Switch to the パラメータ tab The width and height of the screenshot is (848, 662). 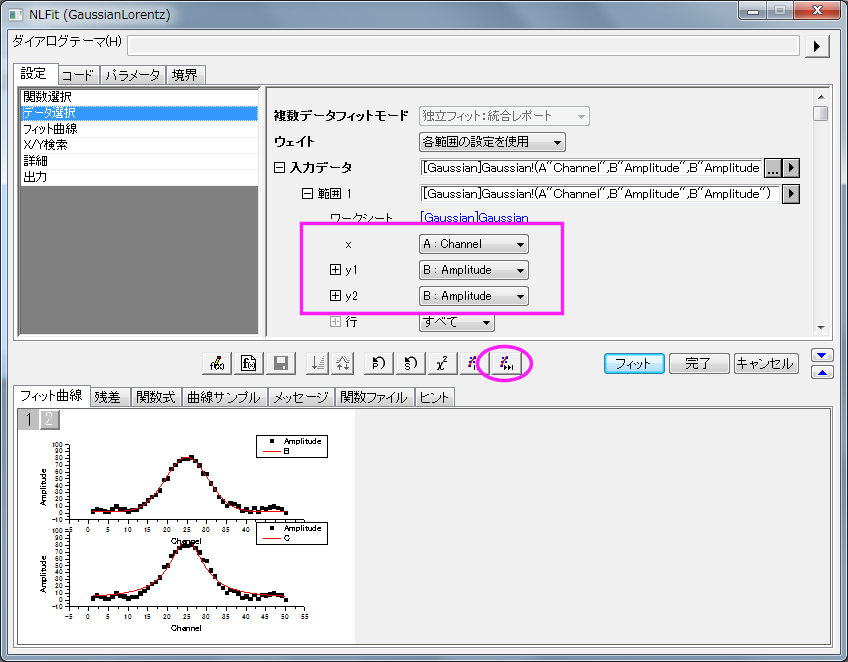132,75
